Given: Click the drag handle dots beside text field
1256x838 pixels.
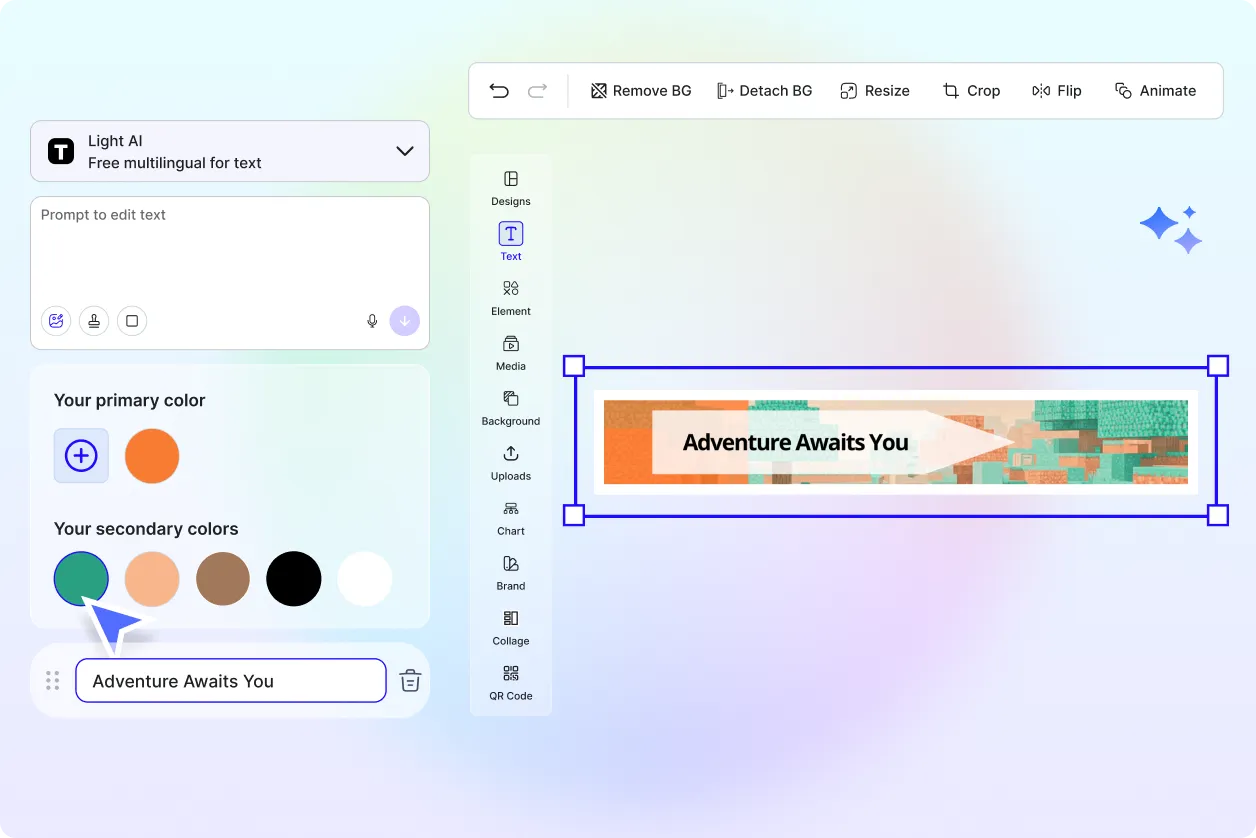Looking at the screenshot, I should [x=53, y=681].
